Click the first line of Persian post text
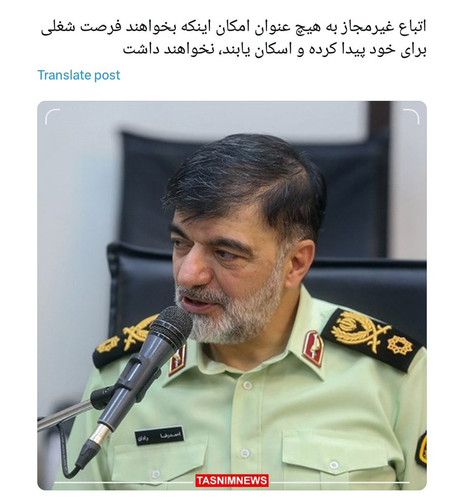Screen dimensions: 461x500 [x=233, y=27]
